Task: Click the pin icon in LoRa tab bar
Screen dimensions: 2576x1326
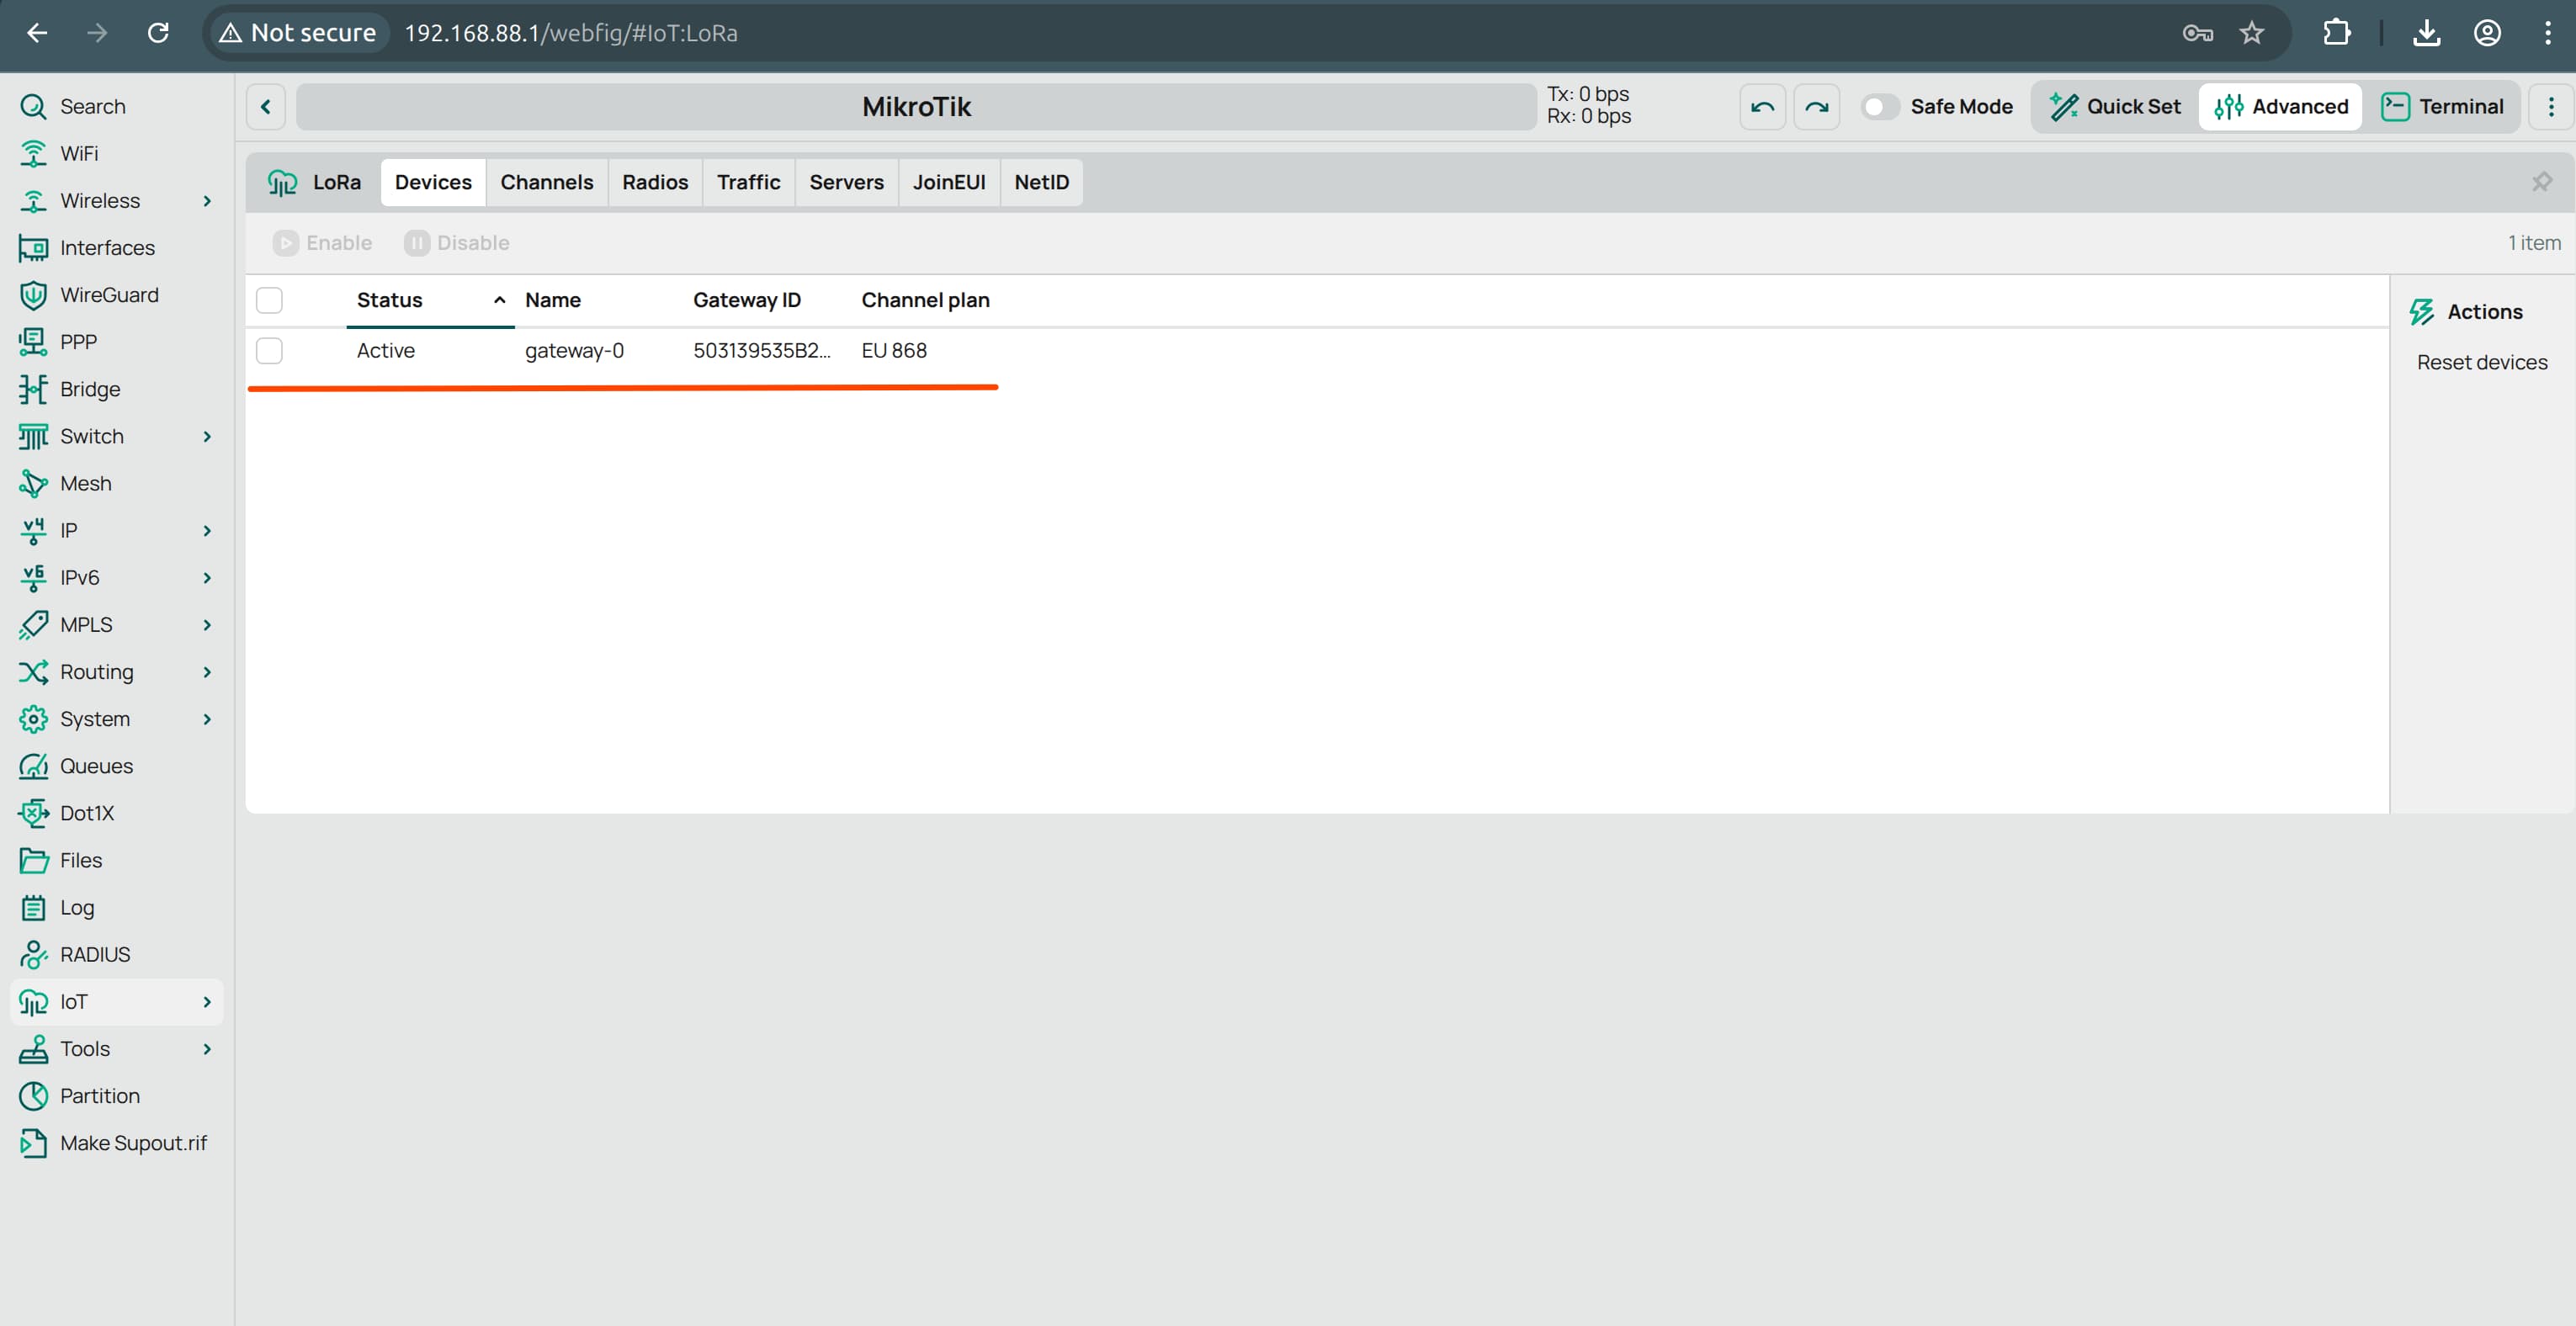Action: pyautogui.click(x=2541, y=182)
